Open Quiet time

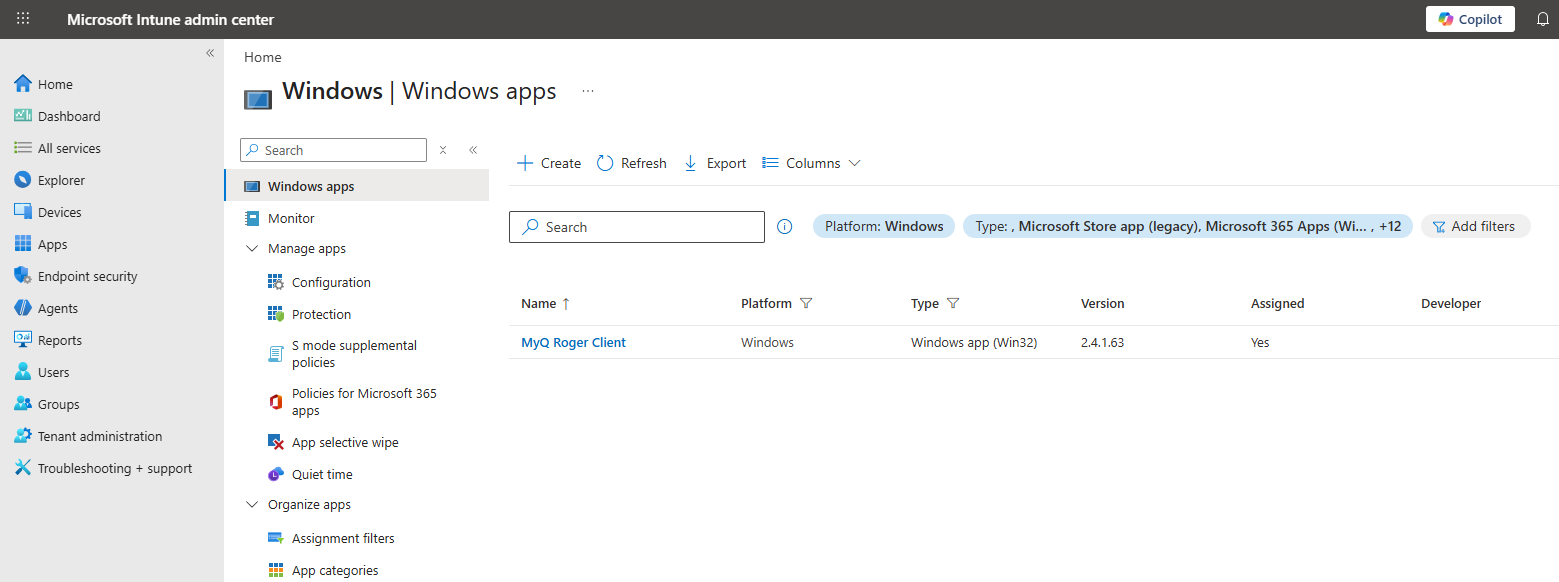(322, 474)
